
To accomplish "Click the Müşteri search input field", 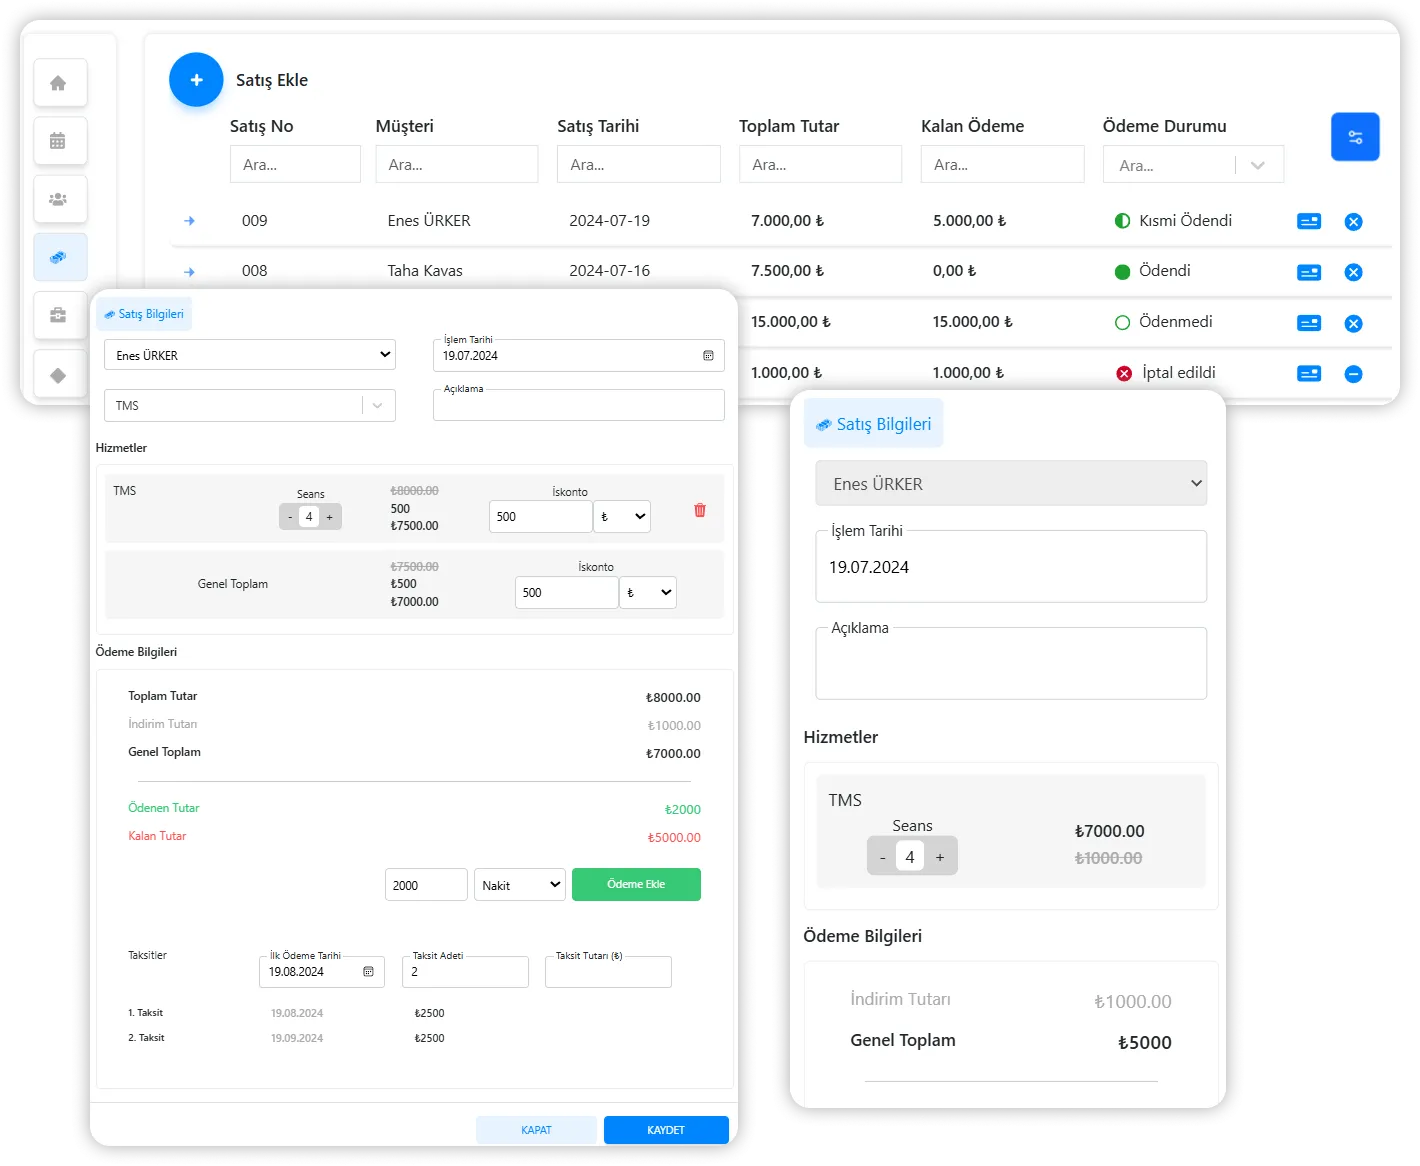I will (x=456, y=165).
